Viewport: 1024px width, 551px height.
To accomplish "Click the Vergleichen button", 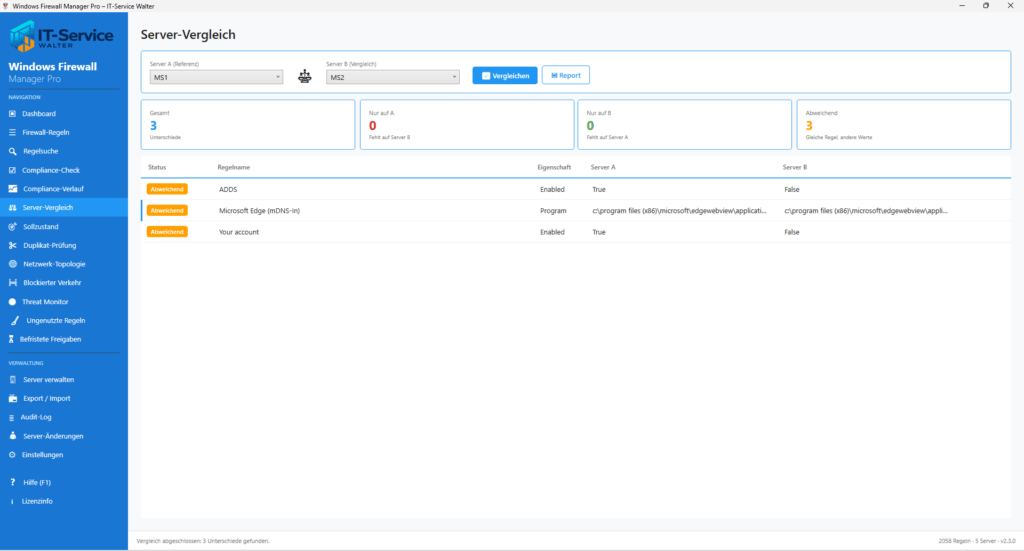I will click(x=505, y=76).
